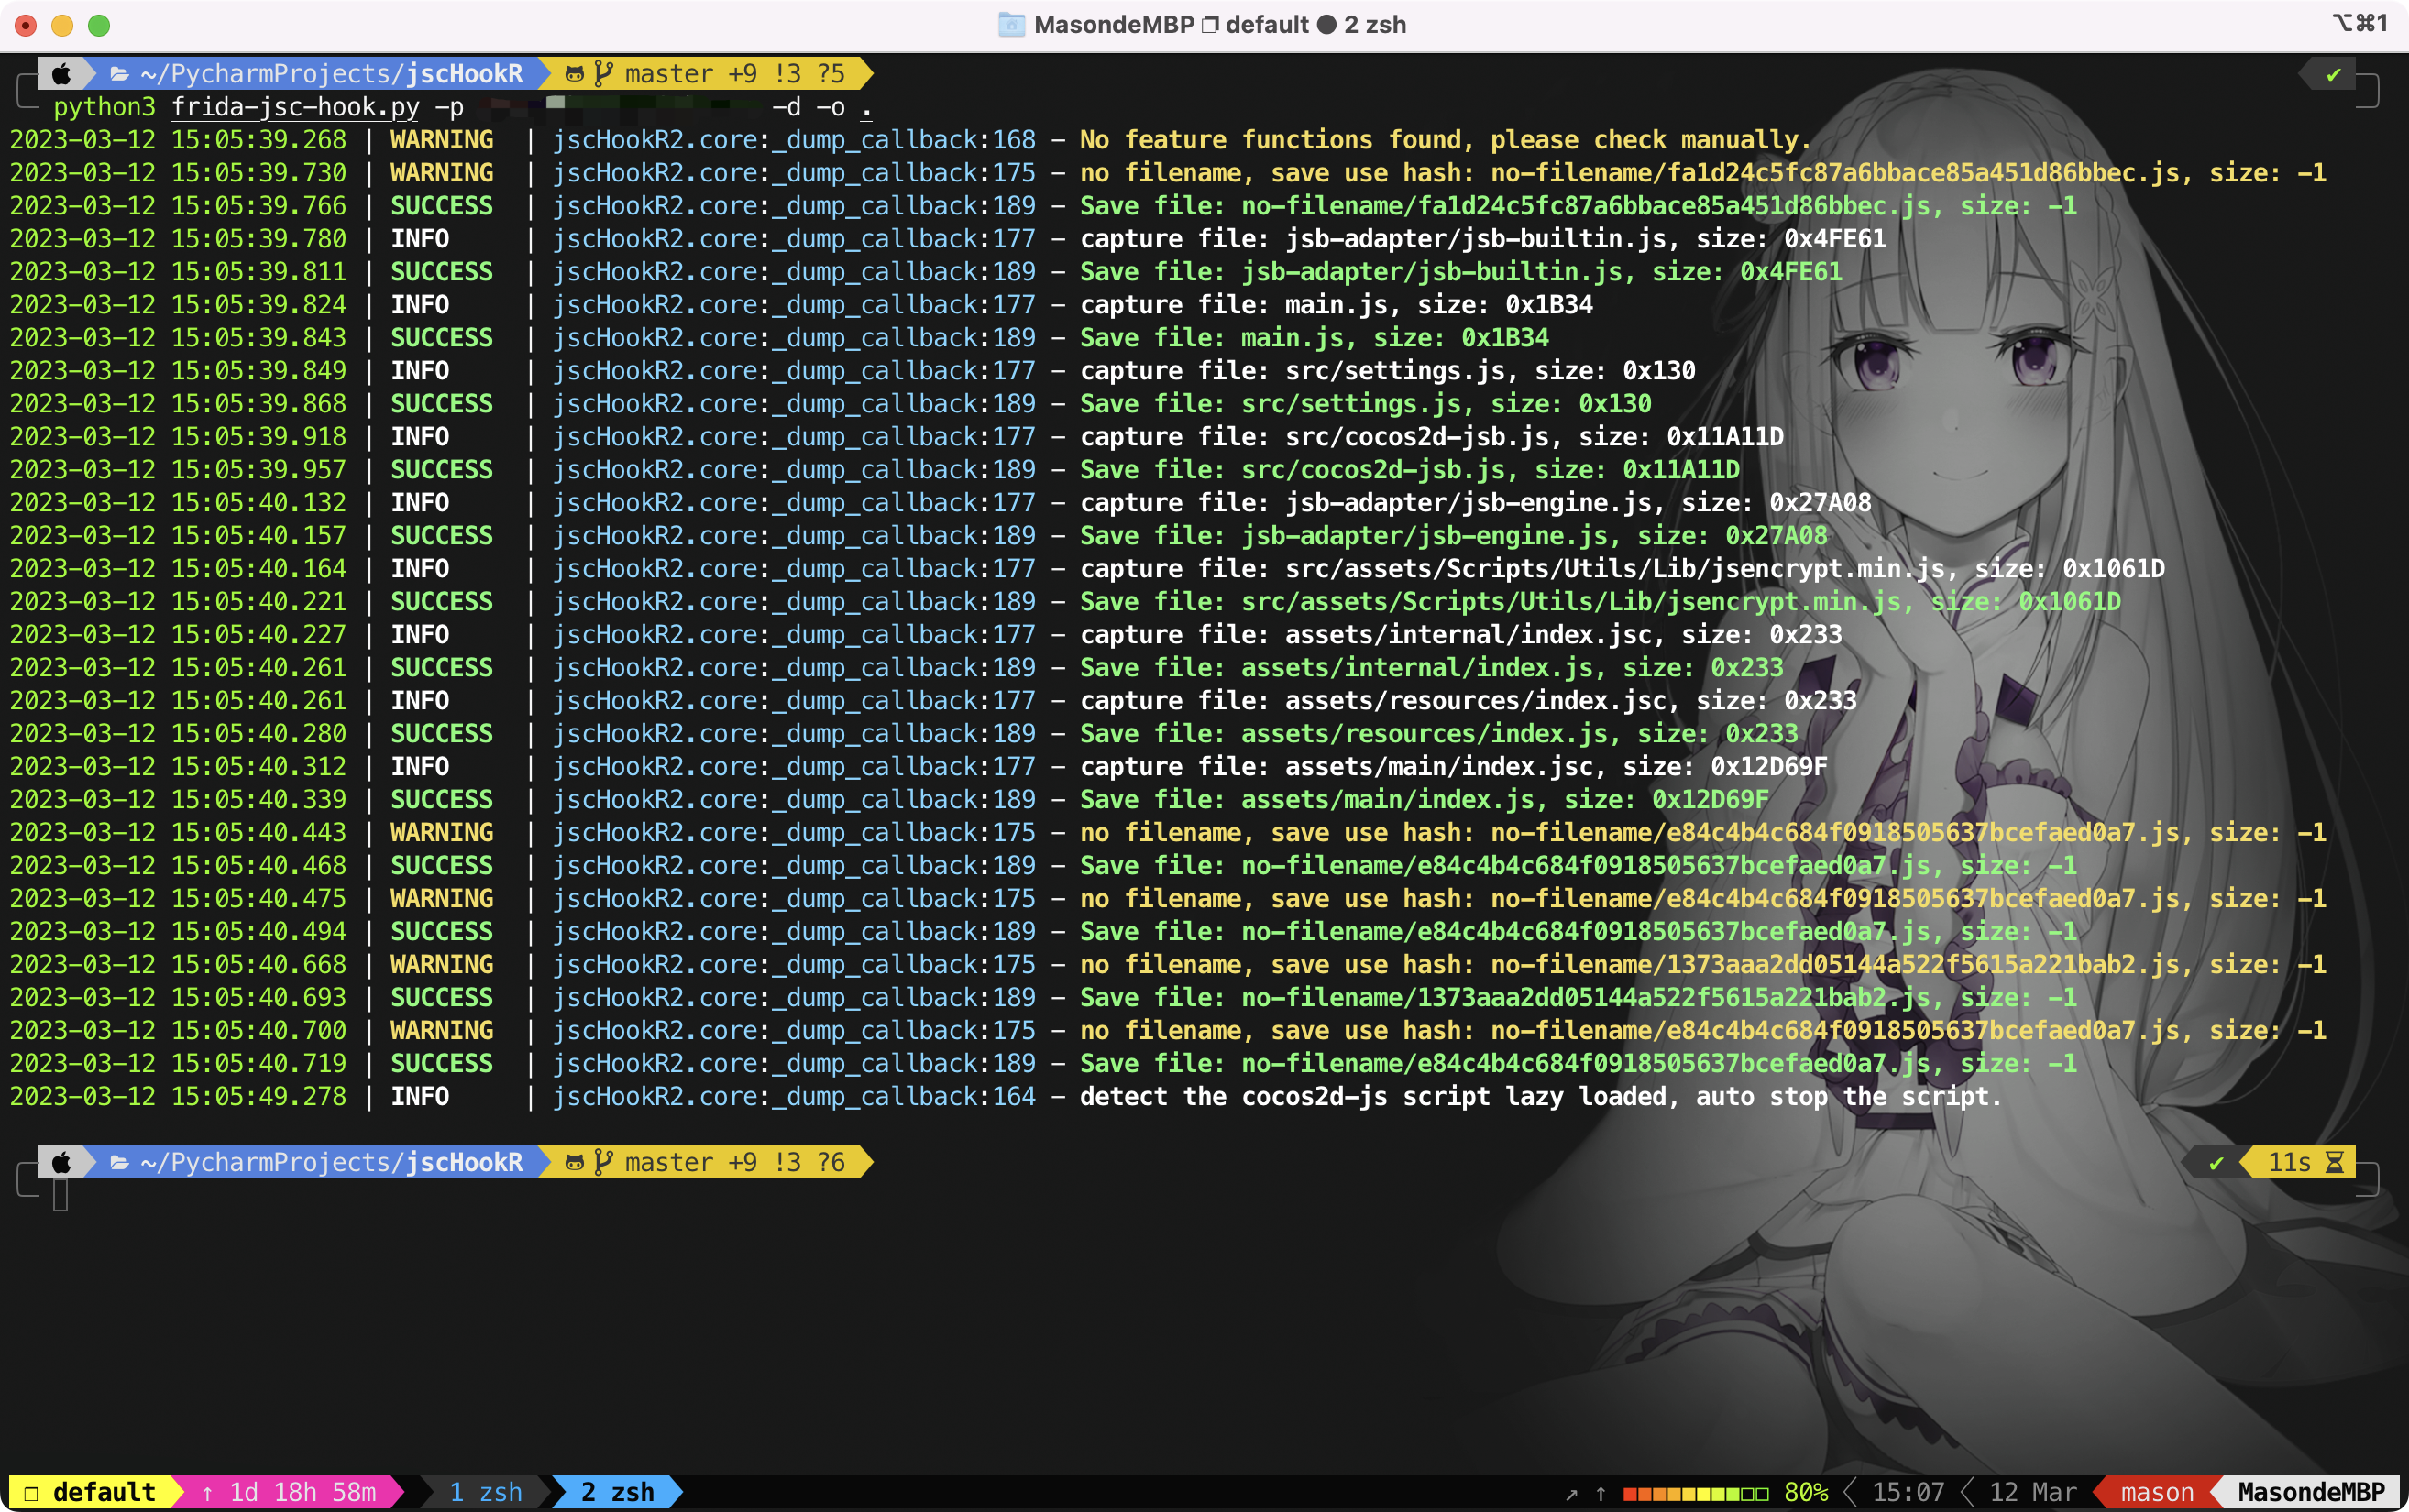The height and width of the screenshot is (1512, 2409).
Task: Click the hourglass icon beside 11s
Action: point(2335,1162)
